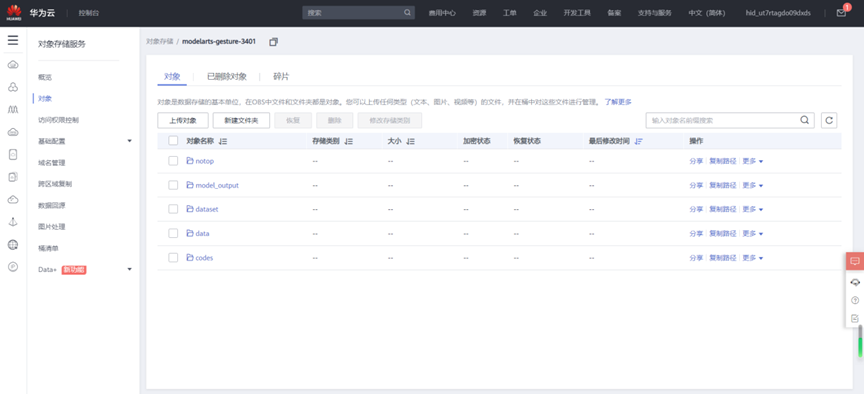The image size is (864, 394).
Task: Open account menu hid_ut7rtagdo09dxds
Action: tap(778, 13)
